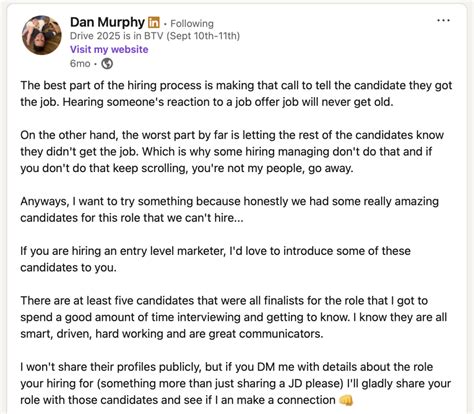Click the line mentioning sharing a JD please

click(x=235, y=383)
